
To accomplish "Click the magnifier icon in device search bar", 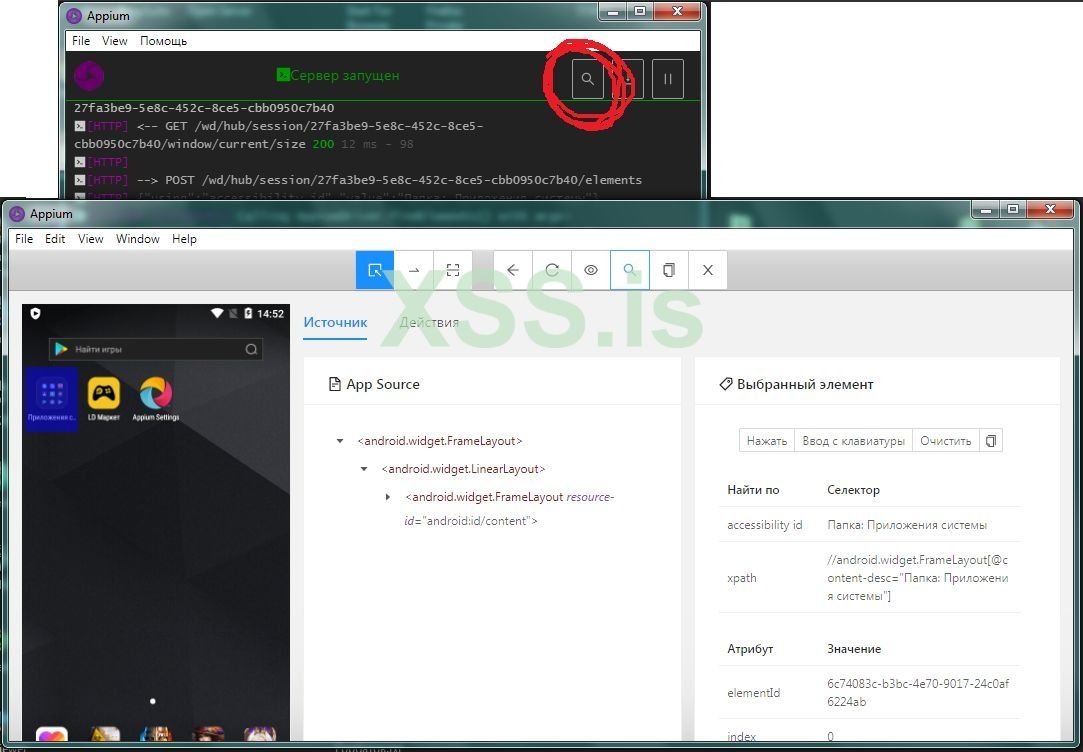I will [251, 349].
